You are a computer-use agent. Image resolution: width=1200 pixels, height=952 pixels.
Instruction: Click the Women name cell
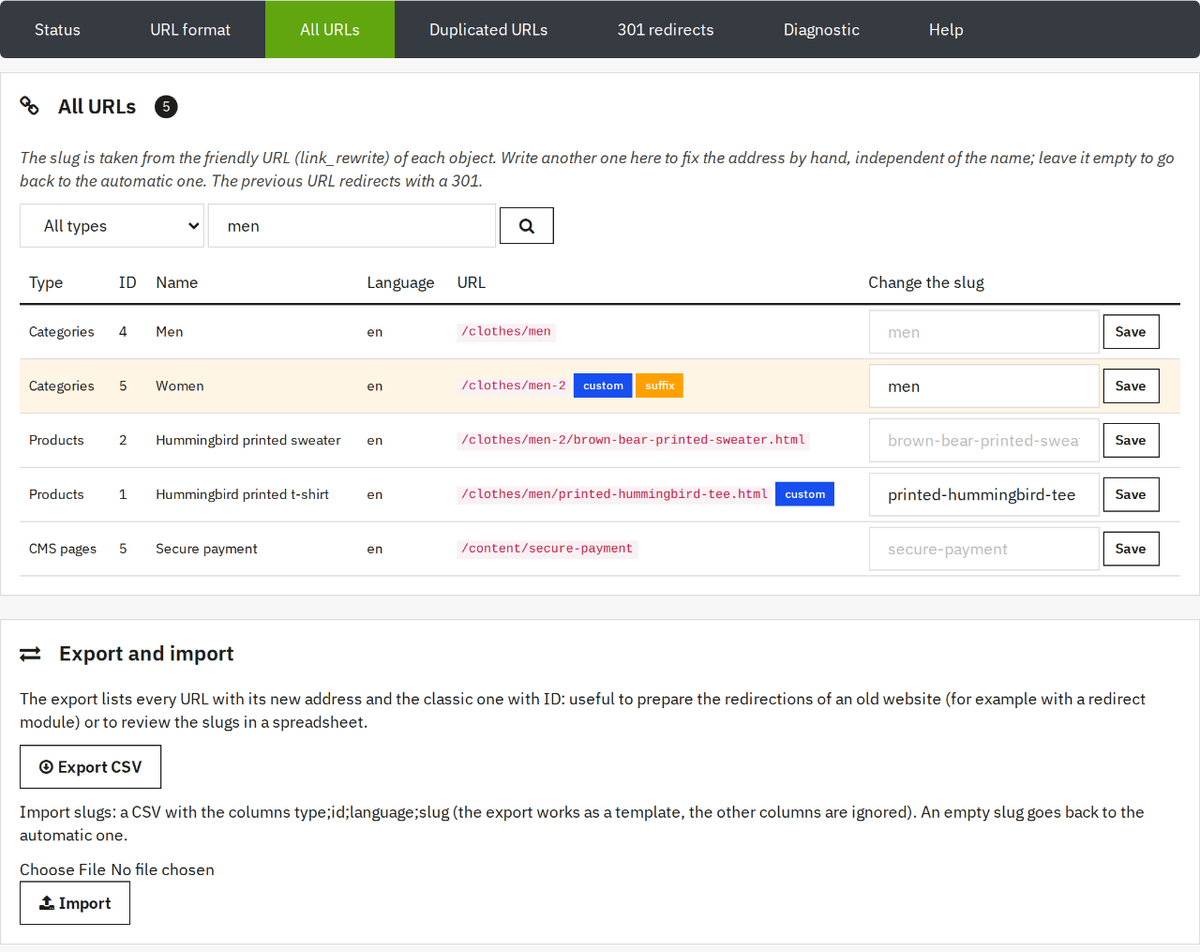(180, 386)
